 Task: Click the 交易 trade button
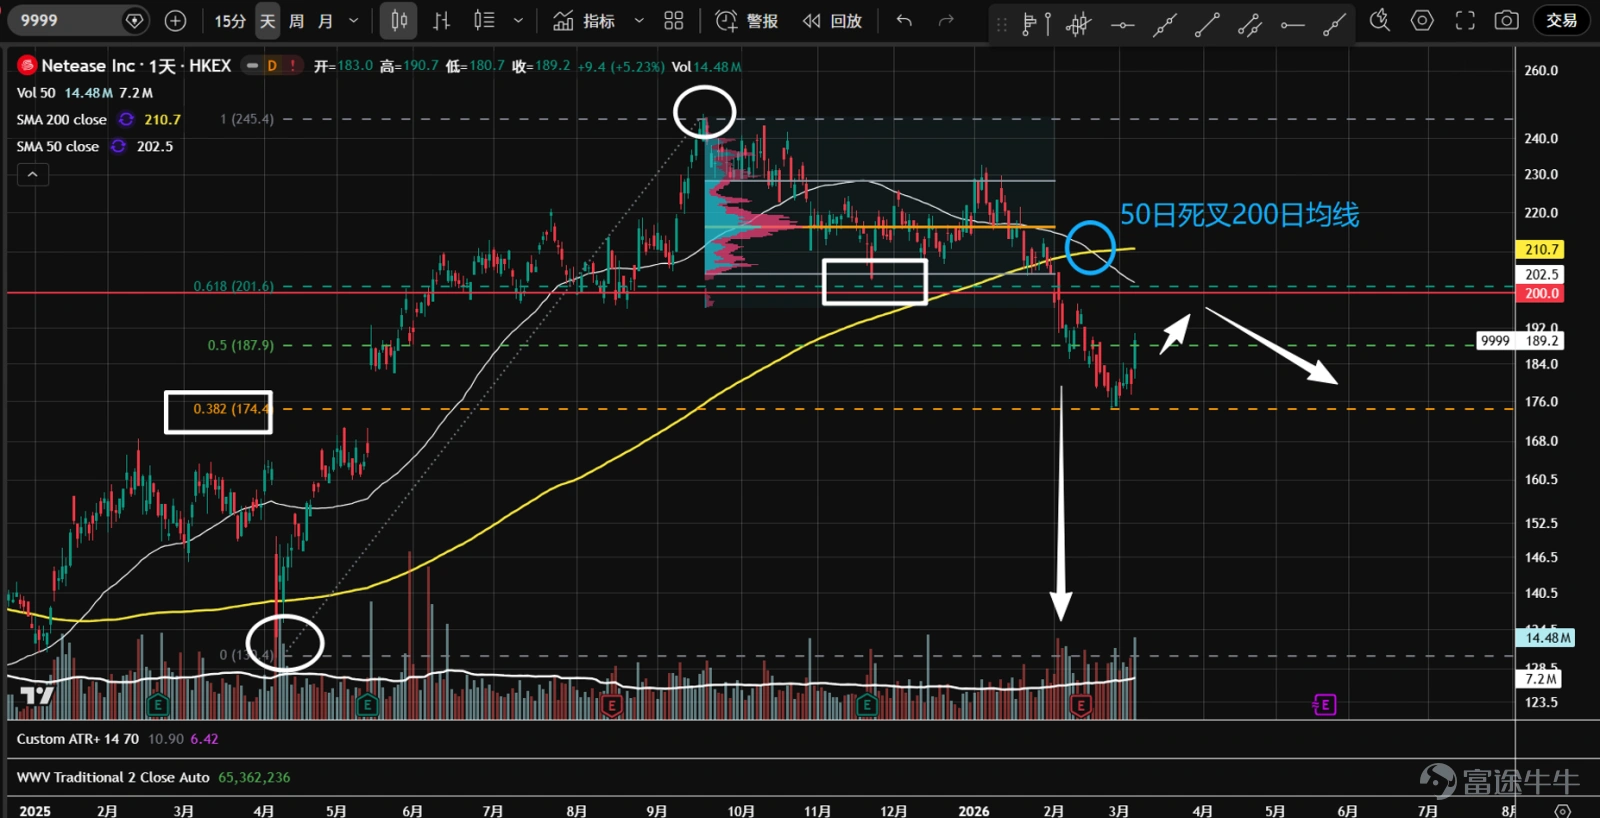click(1562, 20)
